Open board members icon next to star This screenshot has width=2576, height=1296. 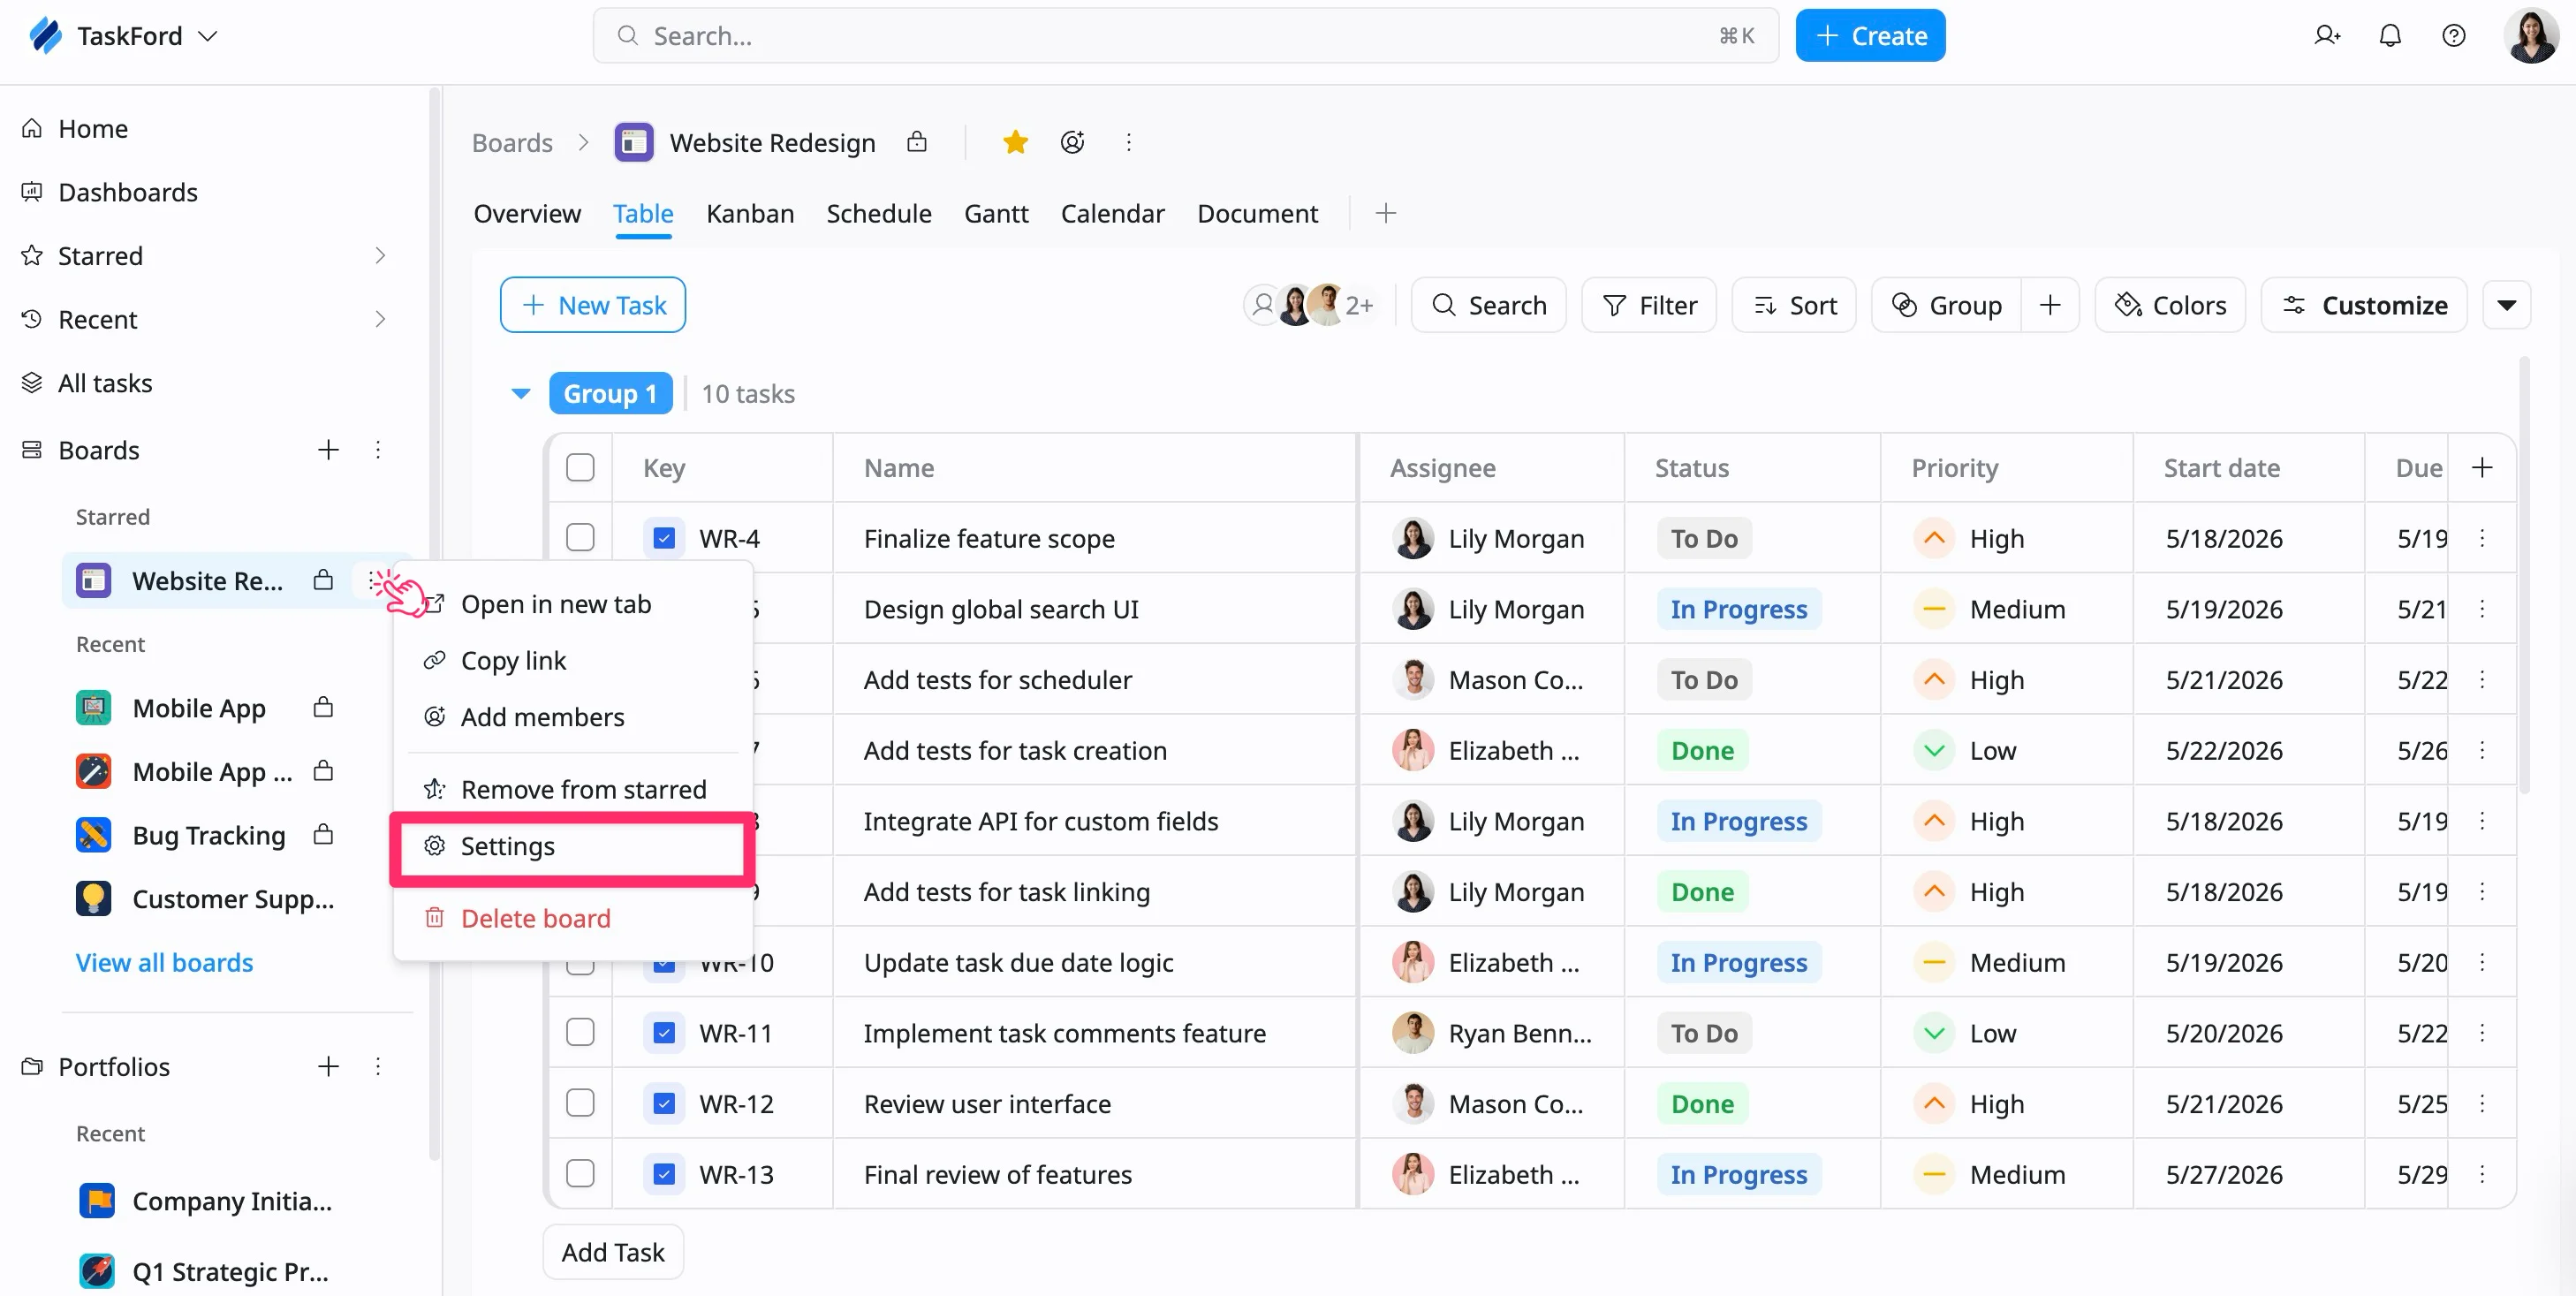point(1072,142)
